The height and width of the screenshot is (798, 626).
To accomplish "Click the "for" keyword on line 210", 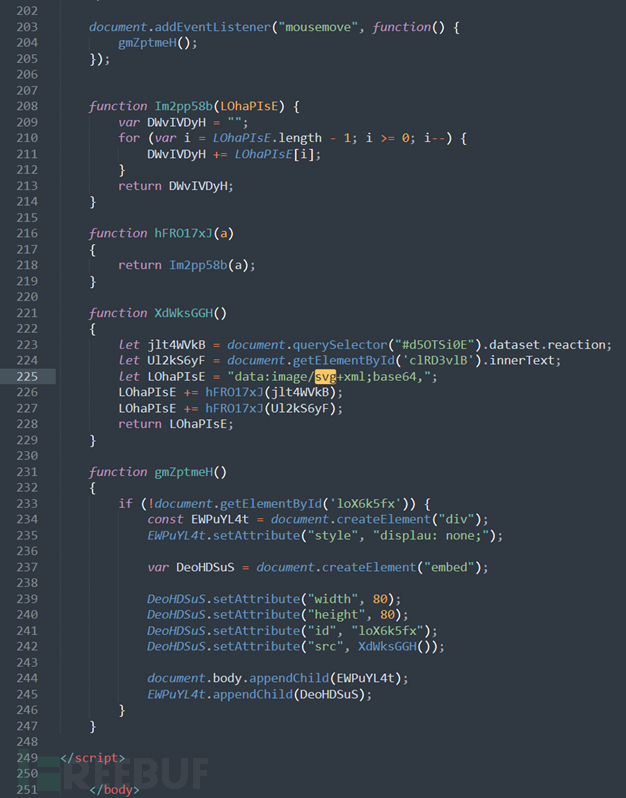I will (129, 138).
